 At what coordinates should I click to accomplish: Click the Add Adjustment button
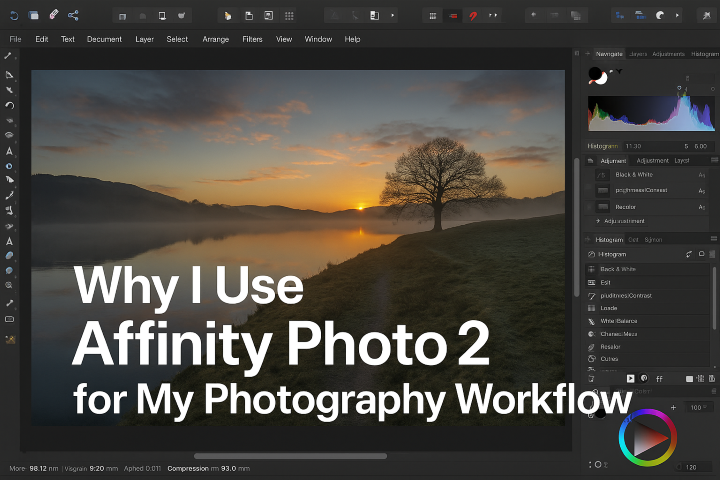pyautogui.click(x=620, y=221)
